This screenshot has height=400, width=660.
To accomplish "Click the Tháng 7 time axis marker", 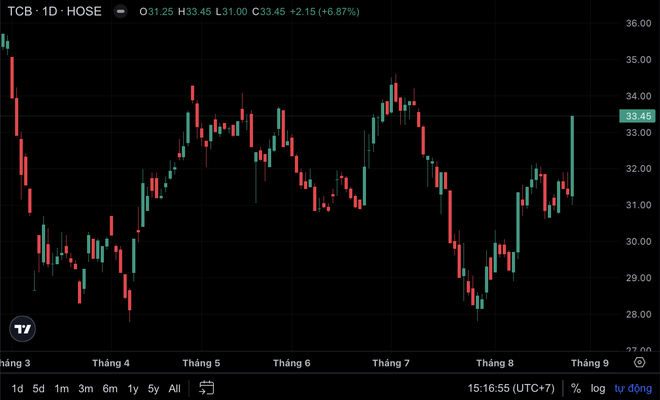I will tap(391, 363).
